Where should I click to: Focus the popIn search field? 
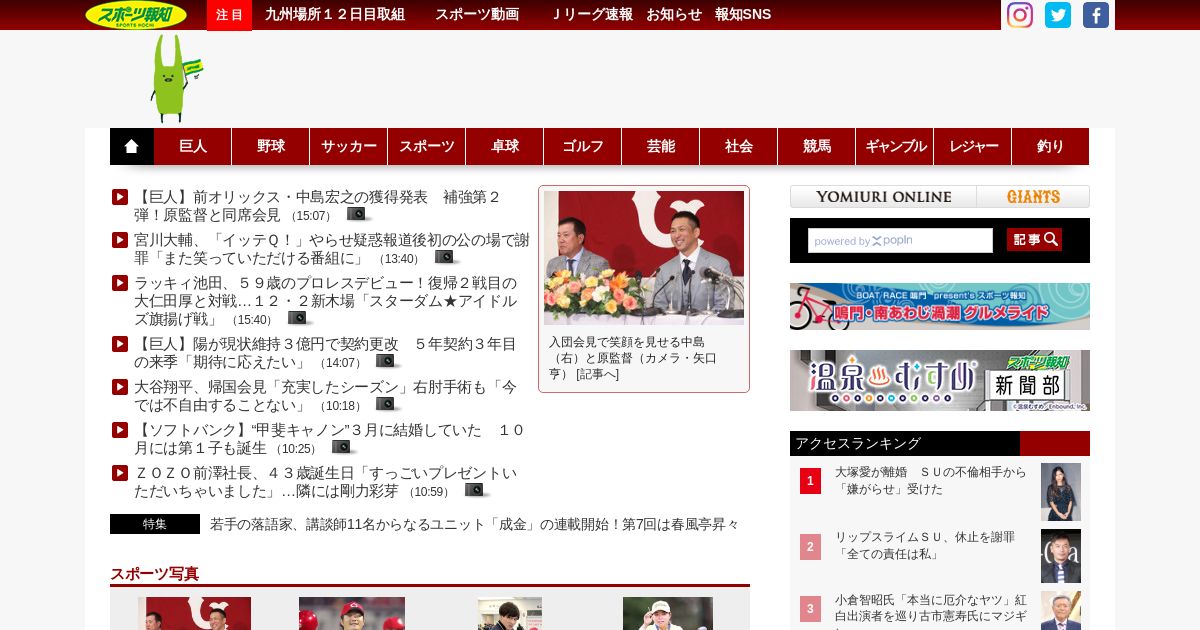tap(900, 241)
